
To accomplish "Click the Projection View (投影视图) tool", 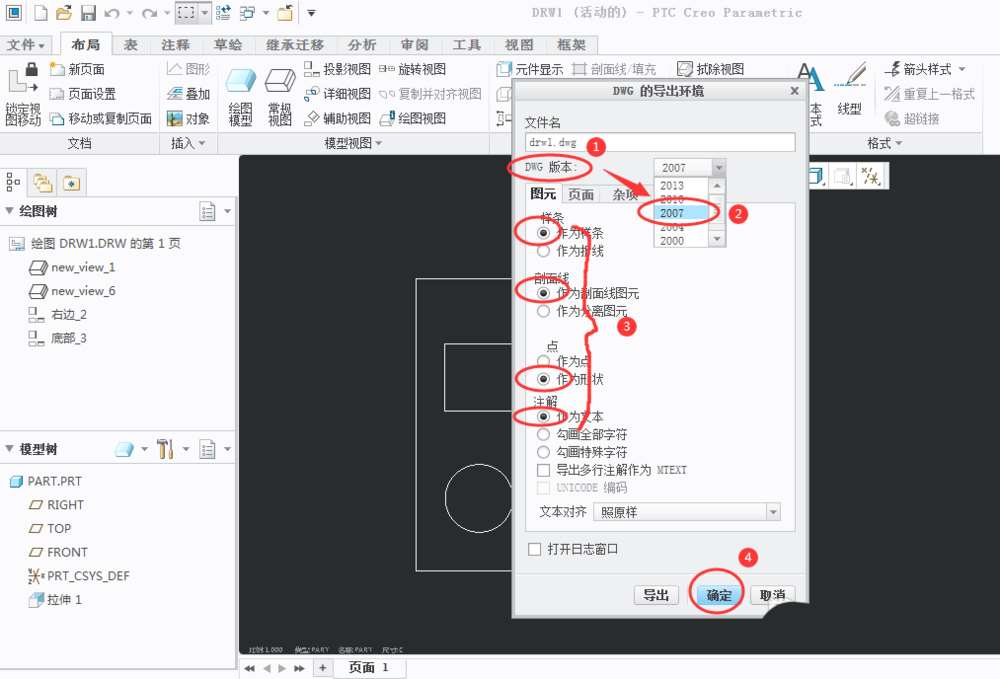I will [x=337, y=69].
